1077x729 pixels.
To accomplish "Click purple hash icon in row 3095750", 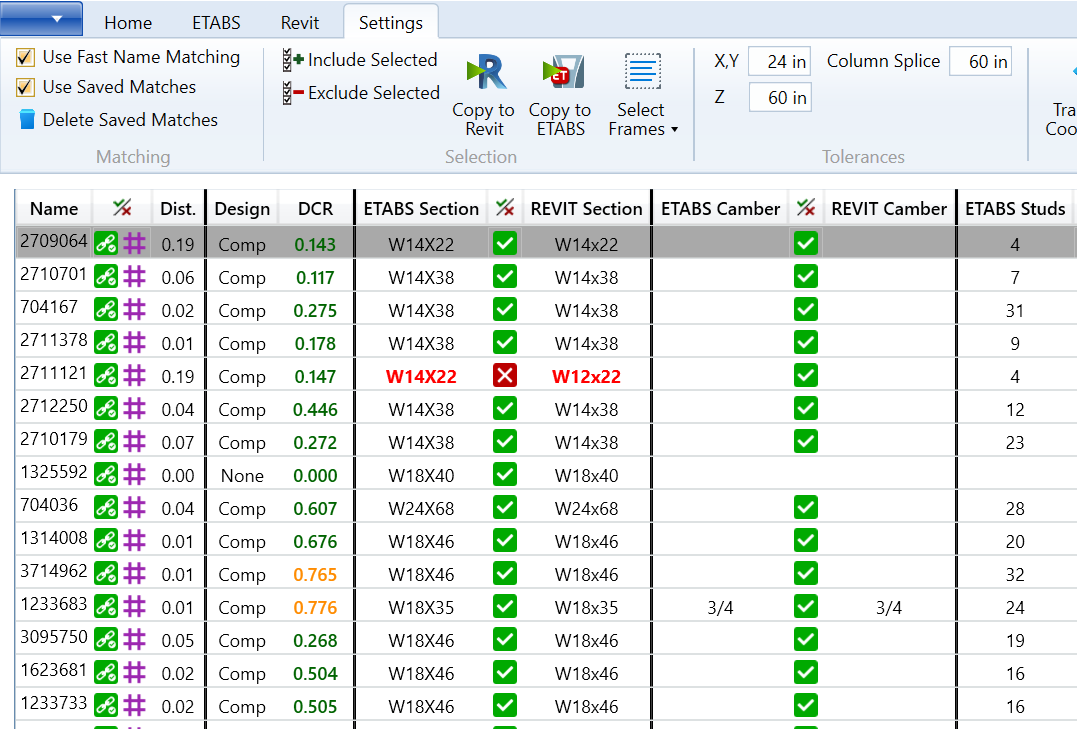I will pos(135,639).
